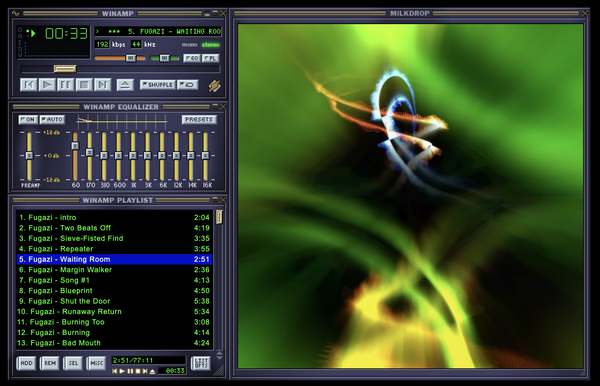Image resolution: width=600 pixels, height=386 pixels.
Task: Click the elapsed time display 00:33
Action: pos(67,34)
